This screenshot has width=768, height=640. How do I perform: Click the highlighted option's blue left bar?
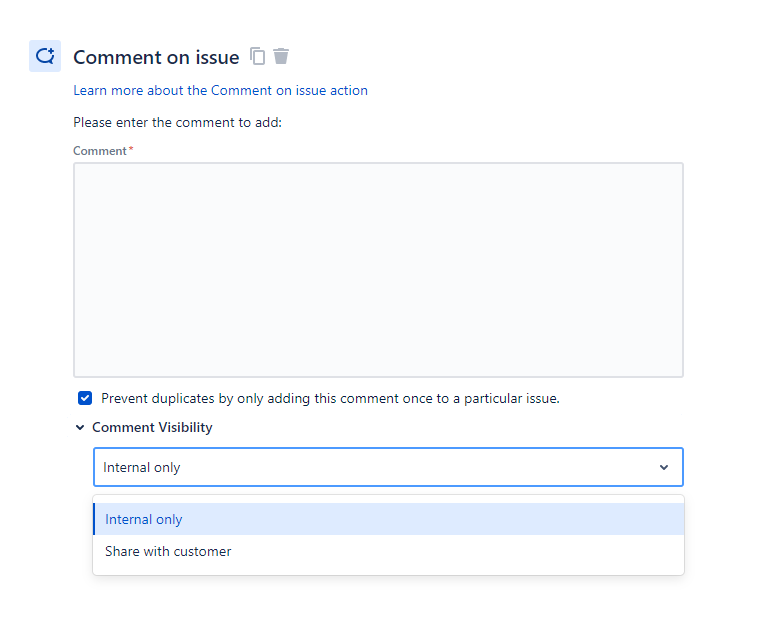tap(94, 519)
